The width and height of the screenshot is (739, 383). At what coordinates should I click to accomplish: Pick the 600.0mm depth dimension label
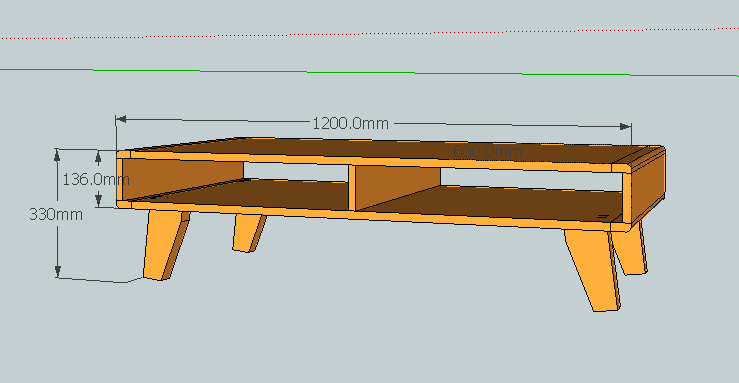click(x=487, y=151)
